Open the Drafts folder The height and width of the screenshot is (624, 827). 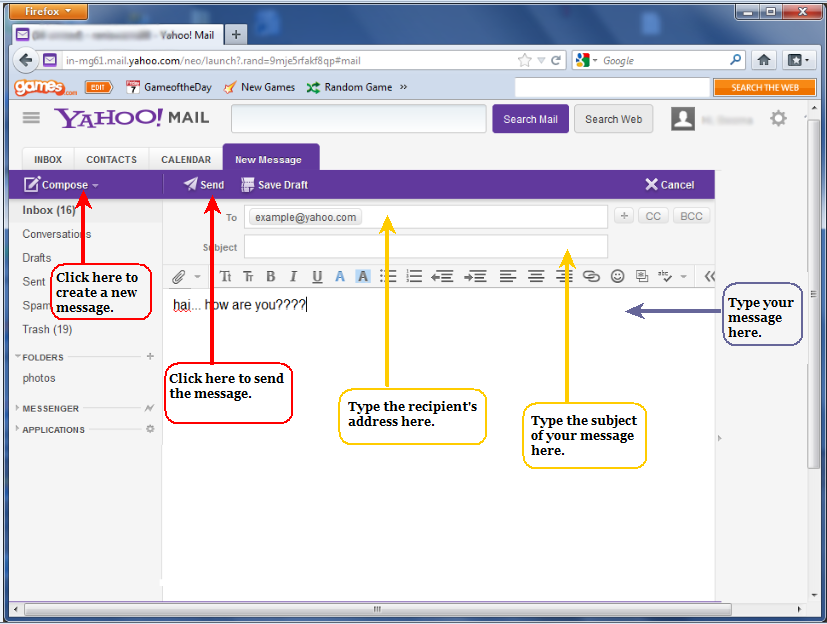(36, 257)
